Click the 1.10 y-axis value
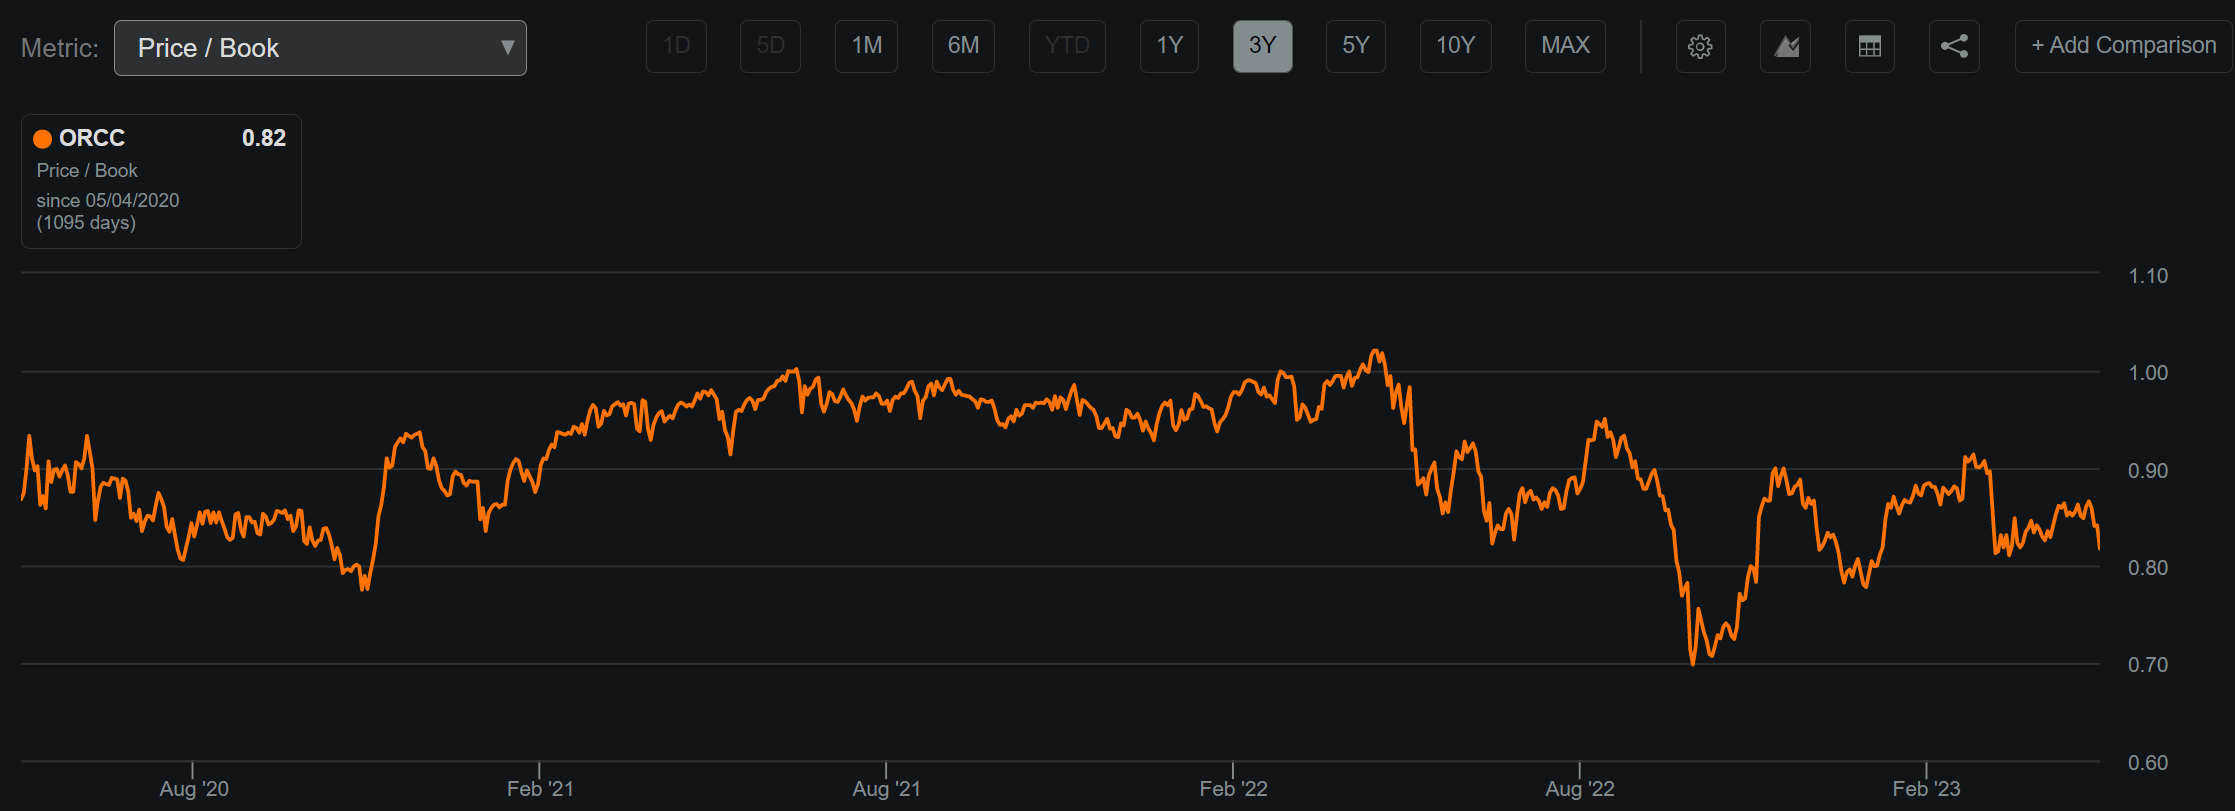Image resolution: width=2235 pixels, height=811 pixels. pyautogui.click(x=2148, y=276)
